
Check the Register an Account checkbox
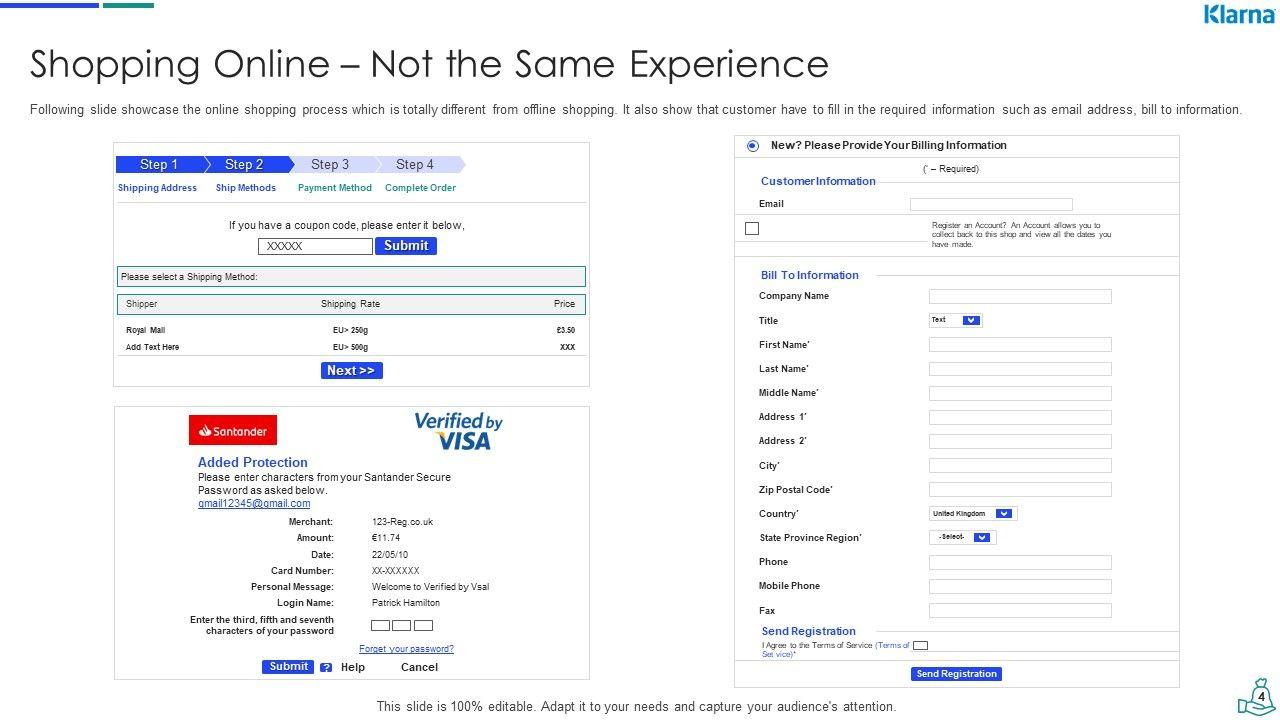752,229
